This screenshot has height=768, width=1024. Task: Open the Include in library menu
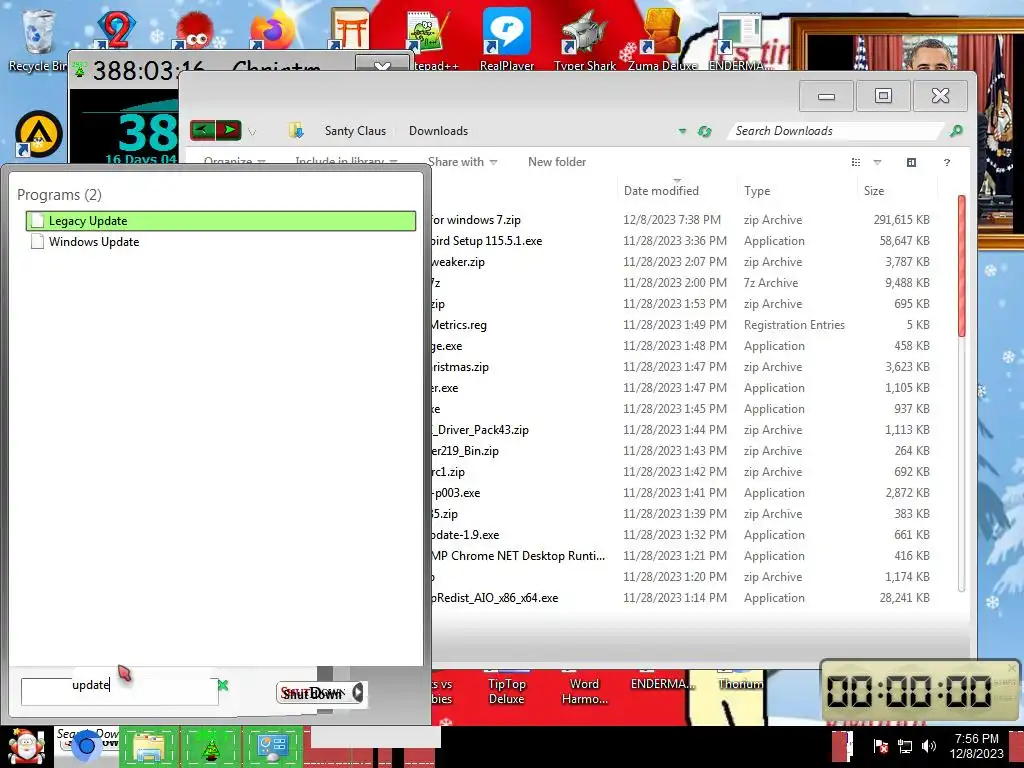[346, 161]
